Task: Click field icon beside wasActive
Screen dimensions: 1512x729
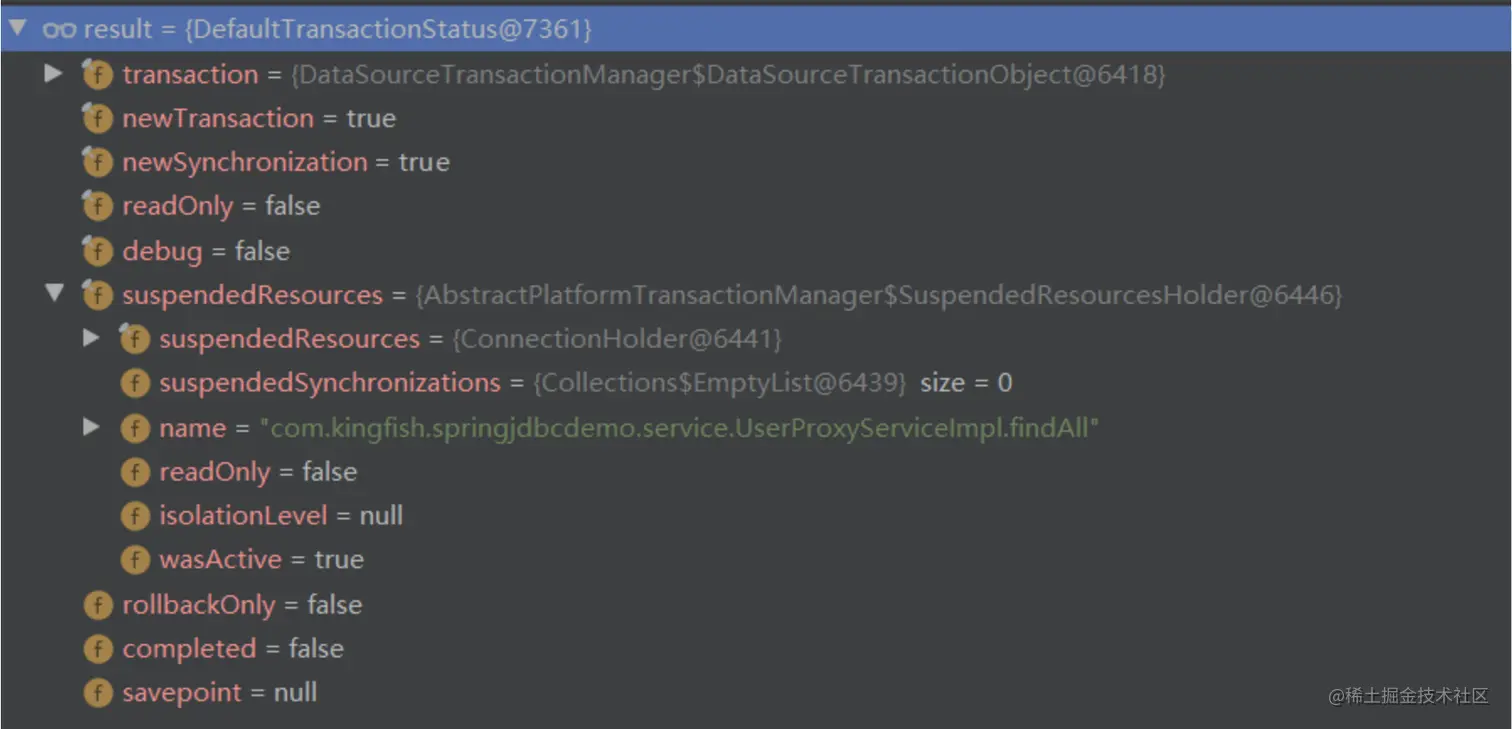Action: (x=134, y=560)
